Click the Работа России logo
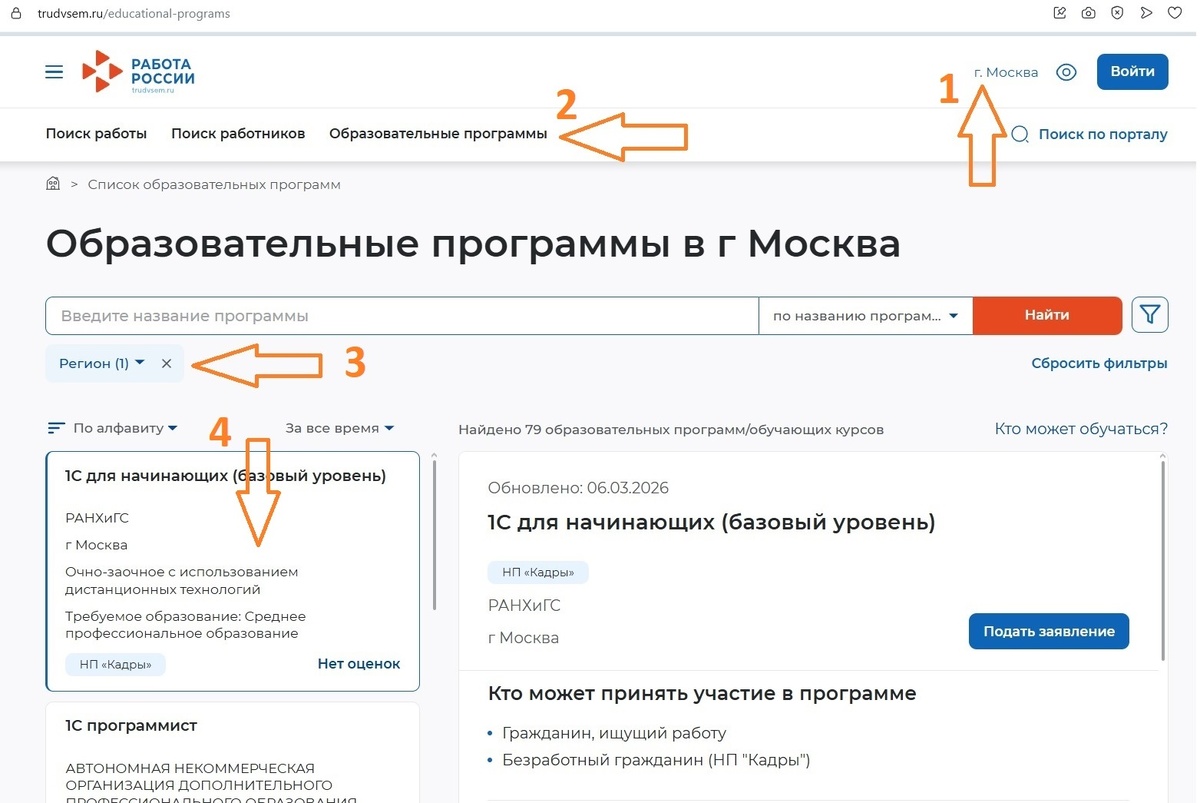The height and width of the screenshot is (803, 1200). click(x=138, y=72)
